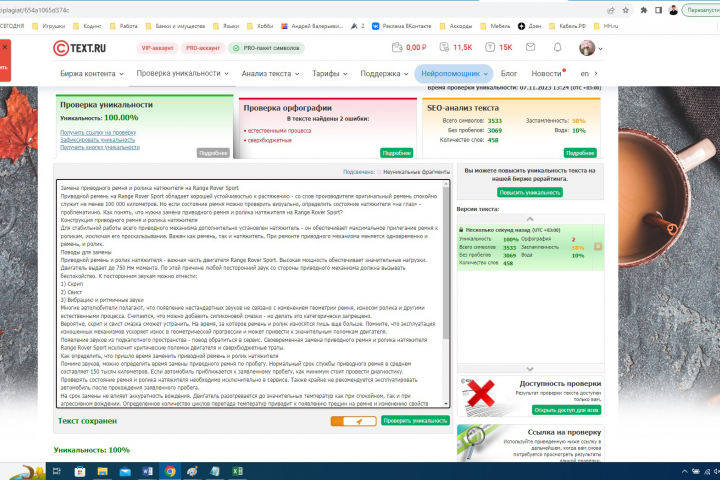
Task: Delete the saved text version with orange X
Action: [598, 247]
